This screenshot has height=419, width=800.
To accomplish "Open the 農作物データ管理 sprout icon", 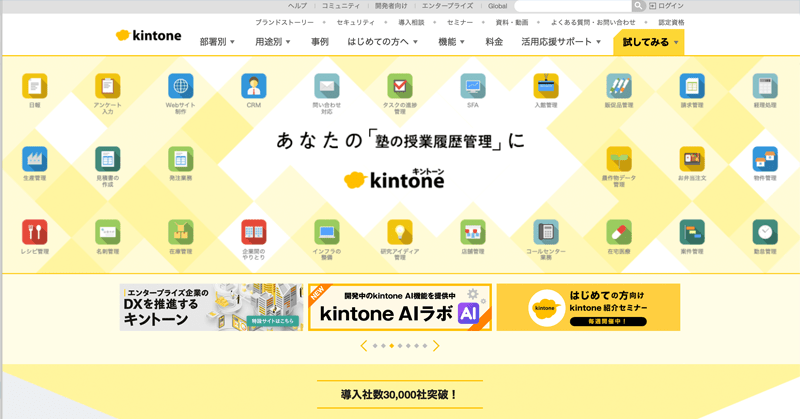I will (x=619, y=159).
